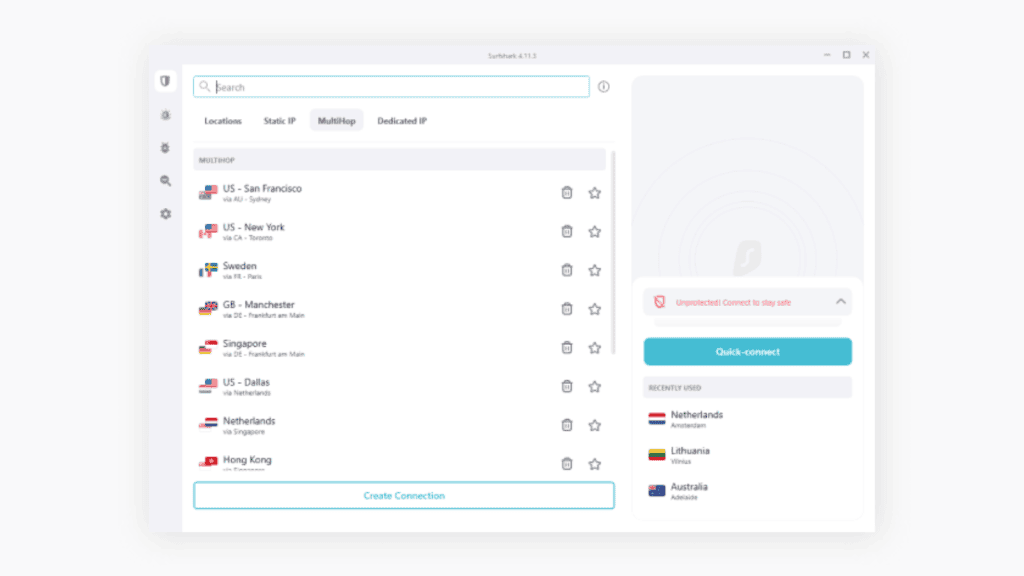This screenshot has width=1024, height=576.
Task: Open Antivirus from the sidebar
Action: click(x=165, y=147)
